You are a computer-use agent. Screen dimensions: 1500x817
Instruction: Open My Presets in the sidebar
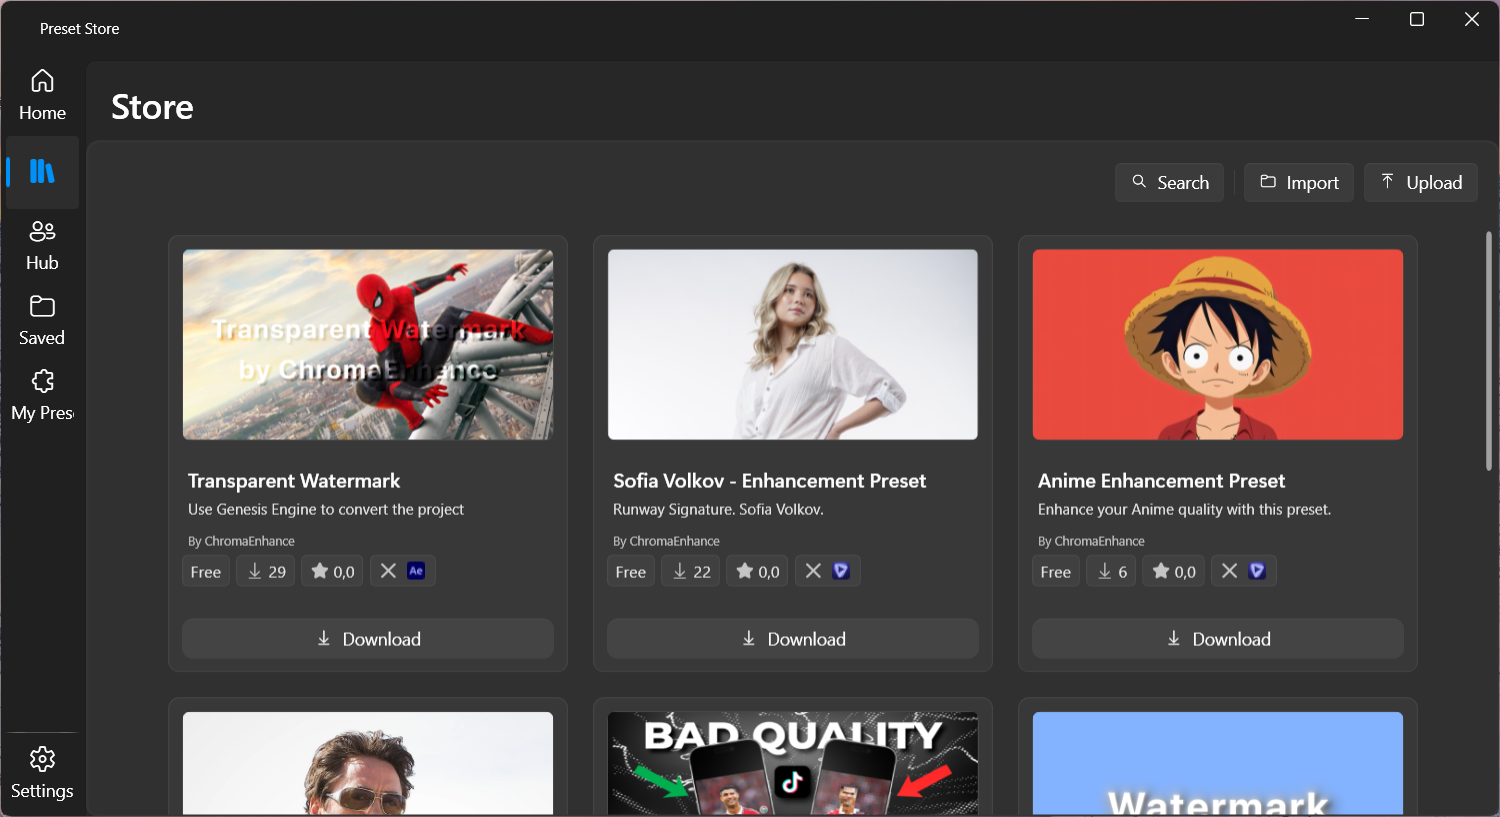point(42,396)
